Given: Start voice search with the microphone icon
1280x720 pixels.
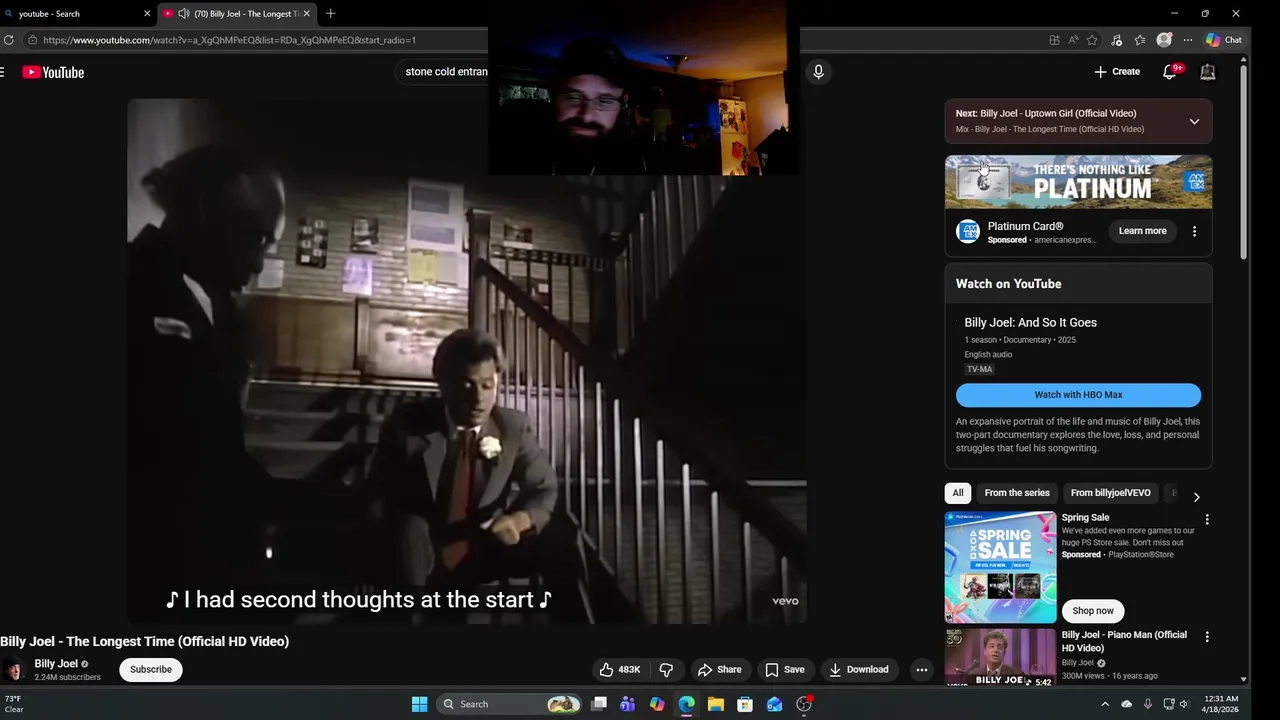Looking at the screenshot, I should [x=818, y=72].
